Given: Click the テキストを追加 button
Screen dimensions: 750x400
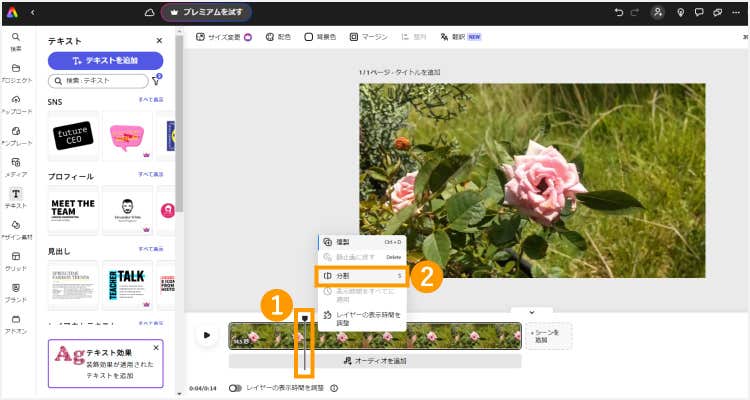Looking at the screenshot, I should (x=105, y=61).
